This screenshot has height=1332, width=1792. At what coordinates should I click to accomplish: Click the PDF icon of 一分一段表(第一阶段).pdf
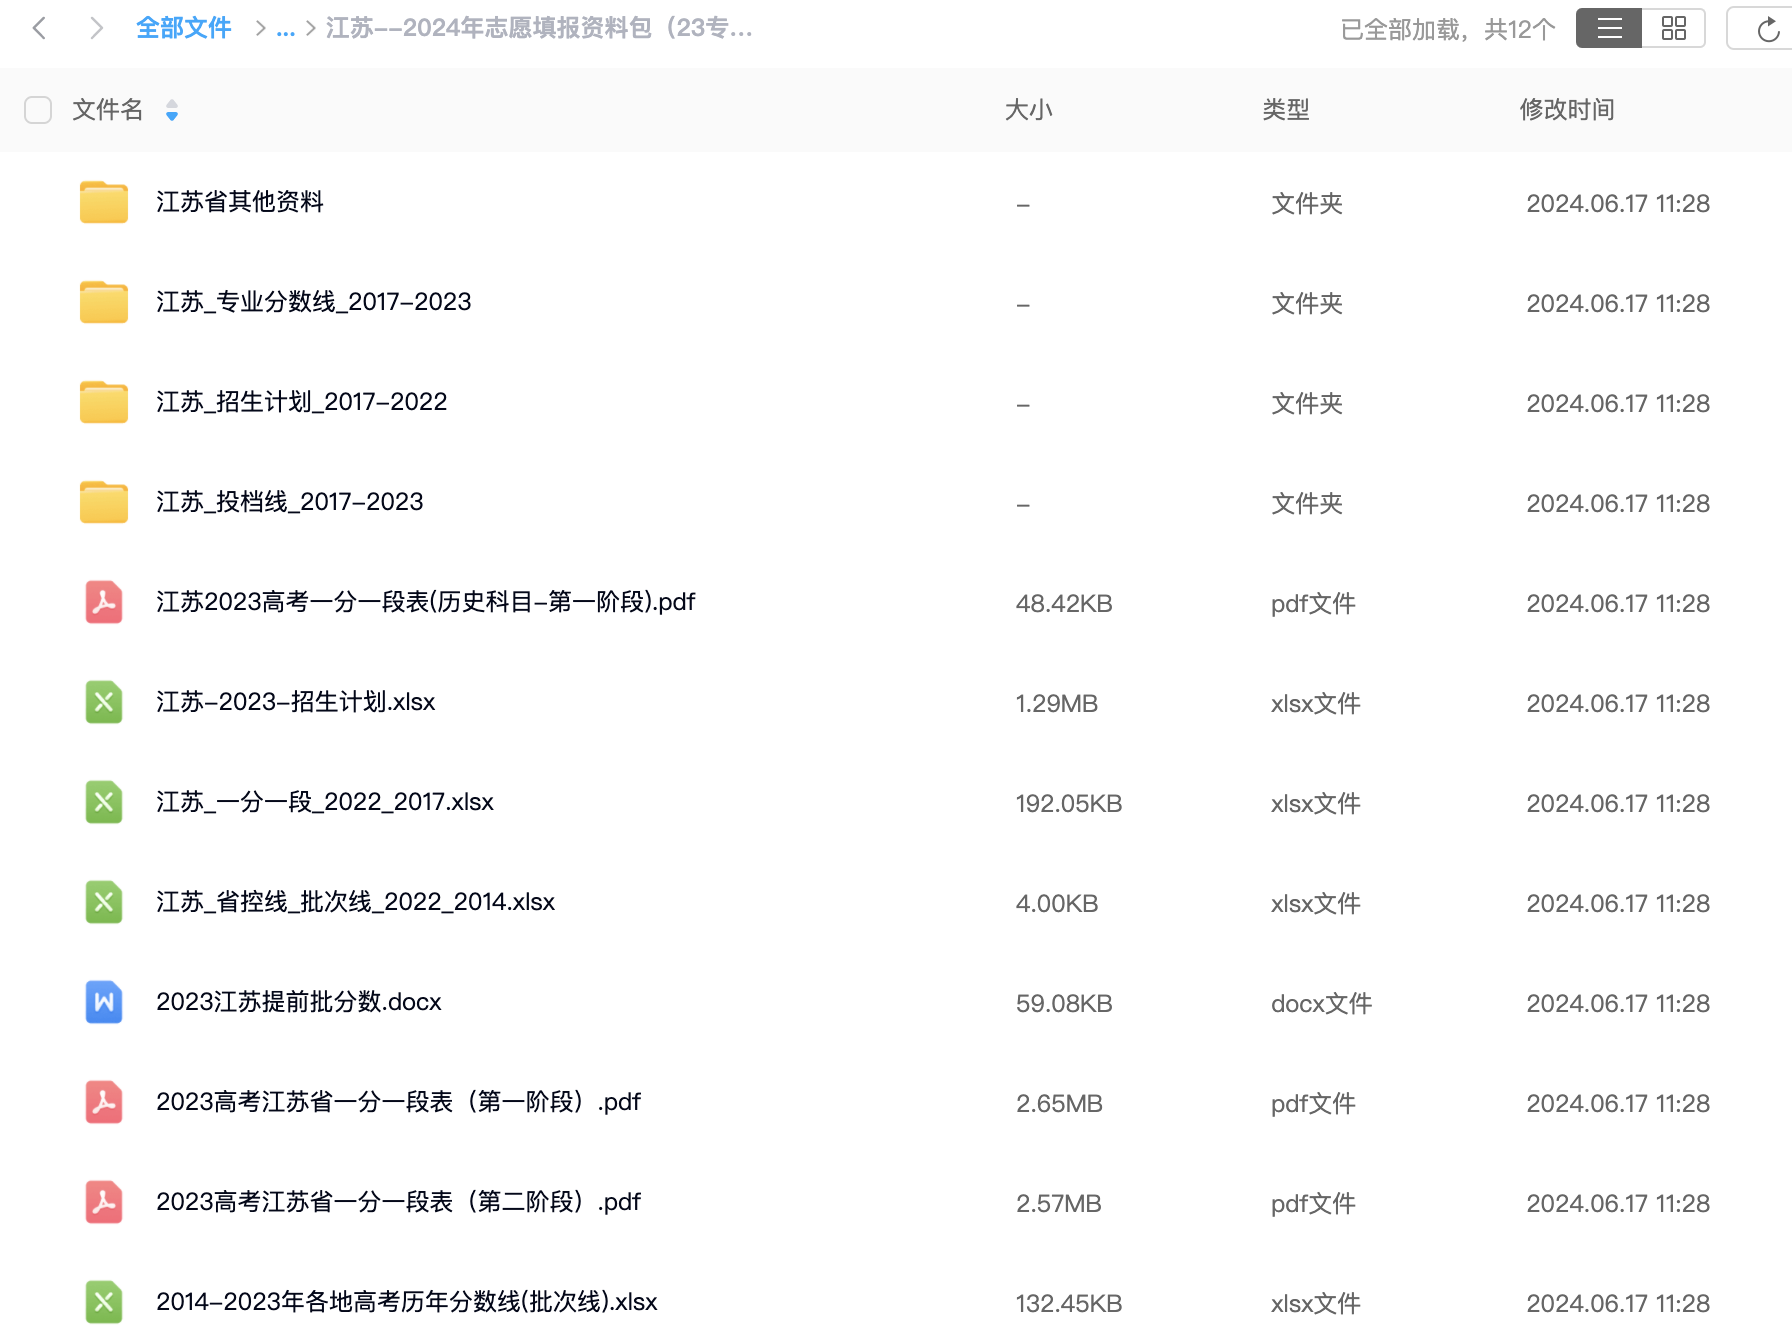coord(104,1102)
